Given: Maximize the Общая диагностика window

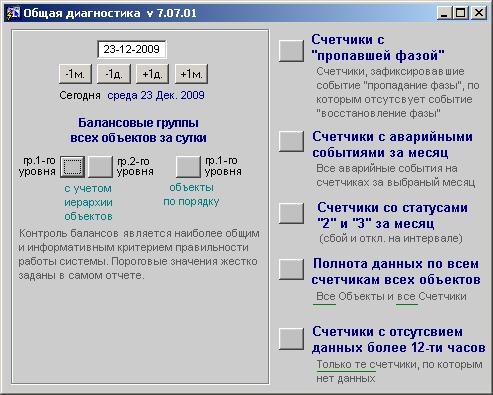Looking at the screenshot, I should pyautogui.click(x=461, y=13).
